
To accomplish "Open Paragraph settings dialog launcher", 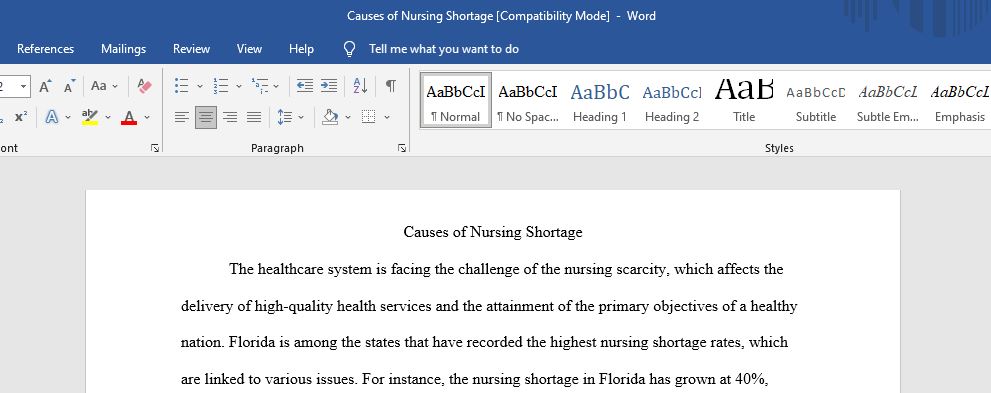I will 402,148.
